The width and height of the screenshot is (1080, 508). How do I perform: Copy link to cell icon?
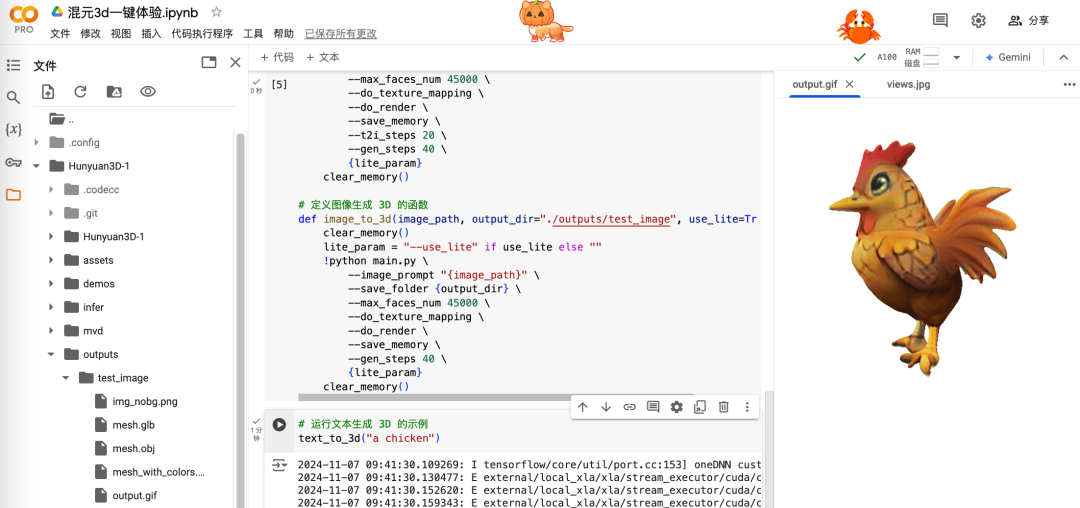[630, 407]
